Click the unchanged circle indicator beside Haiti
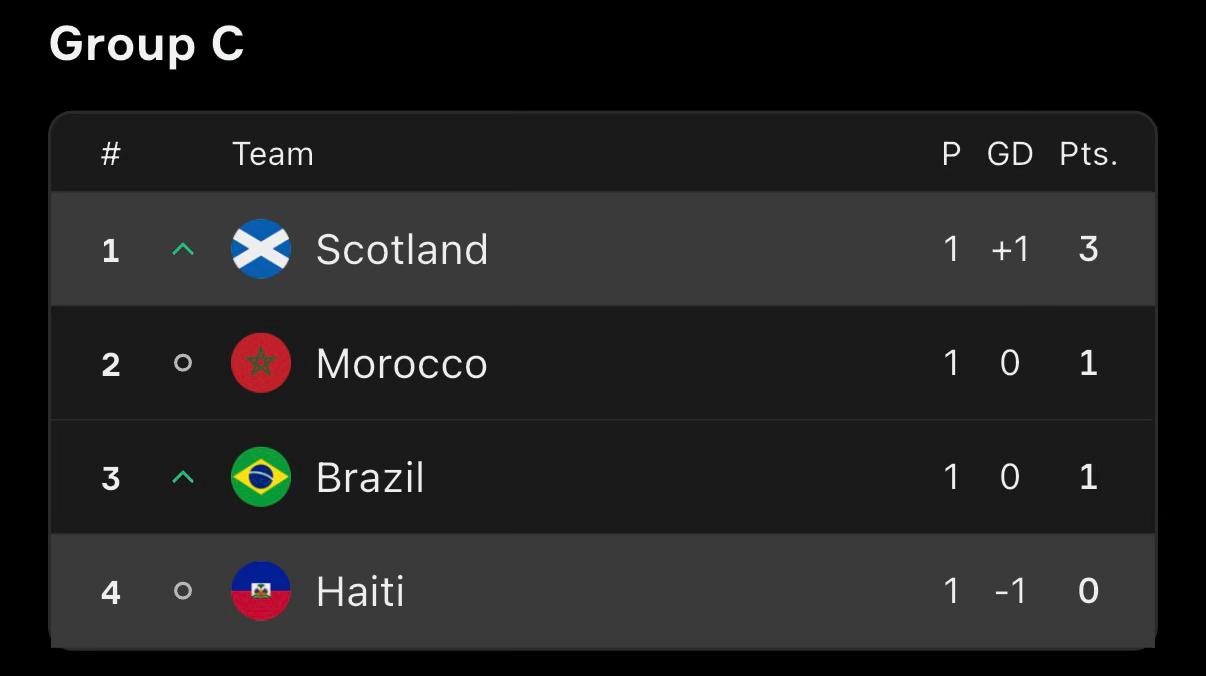This screenshot has height=676, width=1206. [x=182, y=591]
